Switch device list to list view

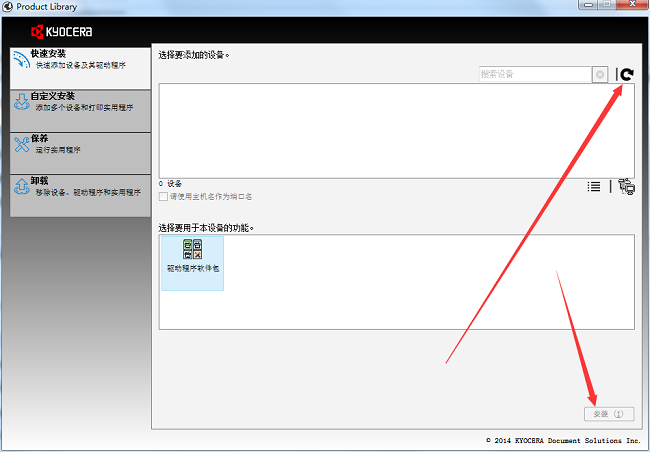click(x=594, y=187)
